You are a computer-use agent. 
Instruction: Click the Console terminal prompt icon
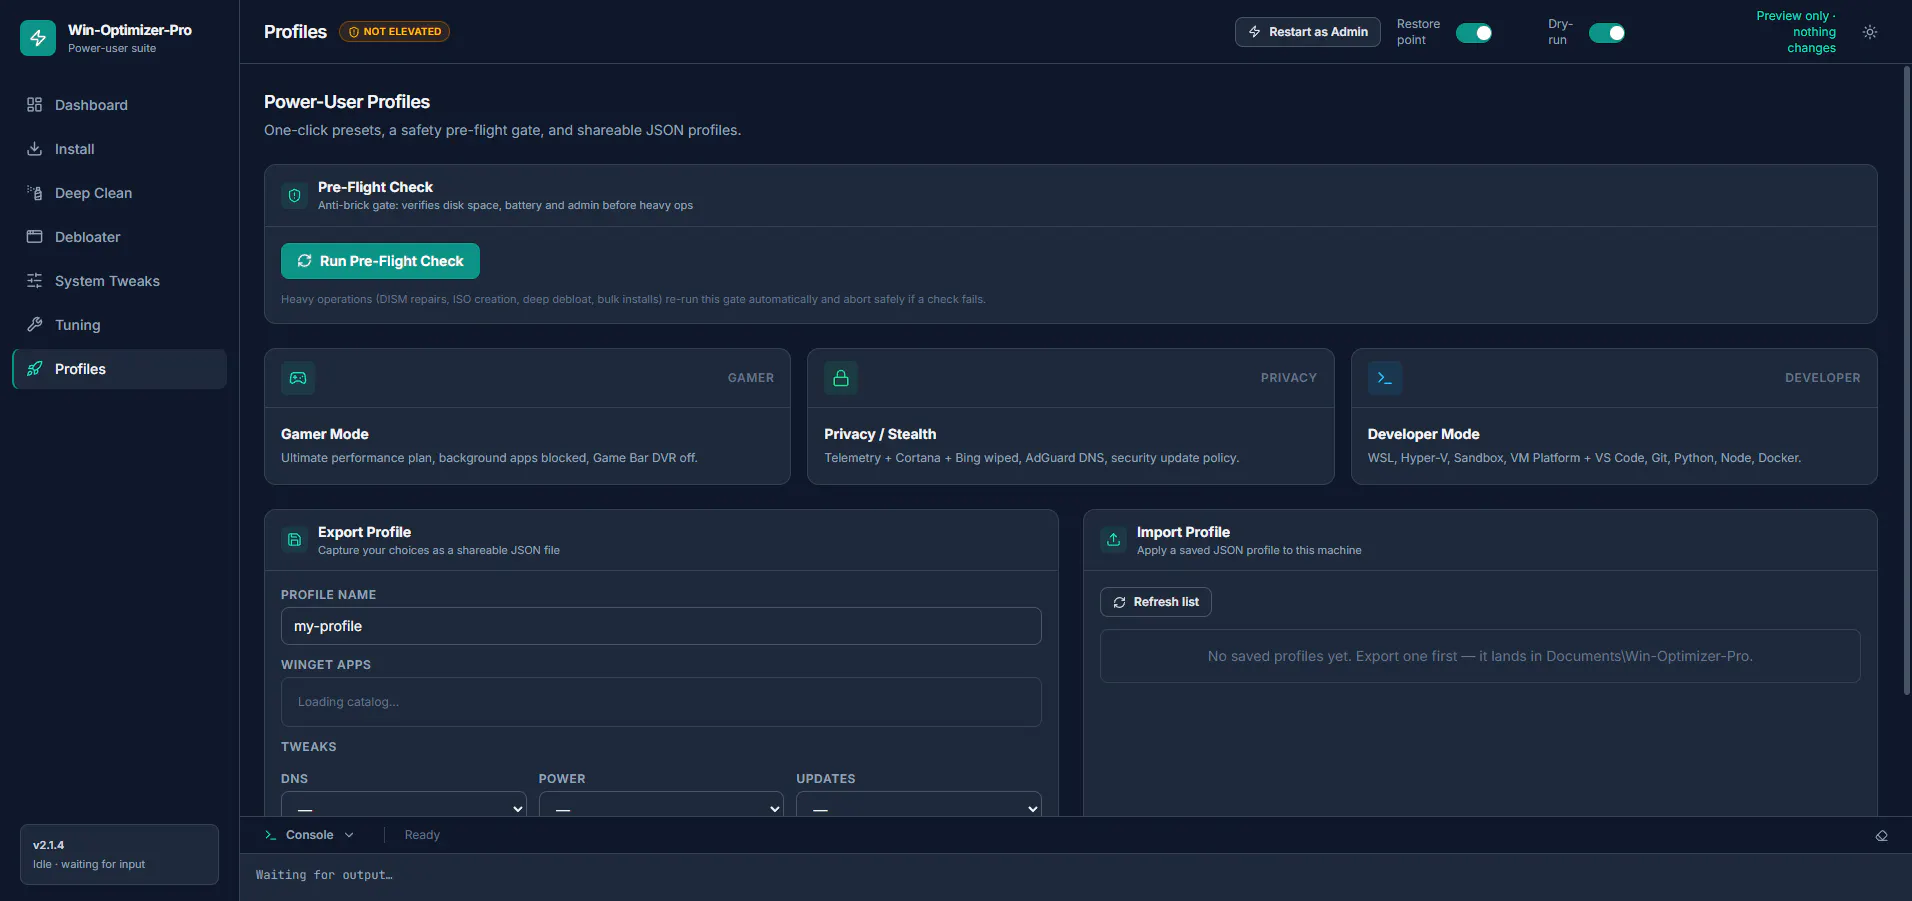[270, 835]
